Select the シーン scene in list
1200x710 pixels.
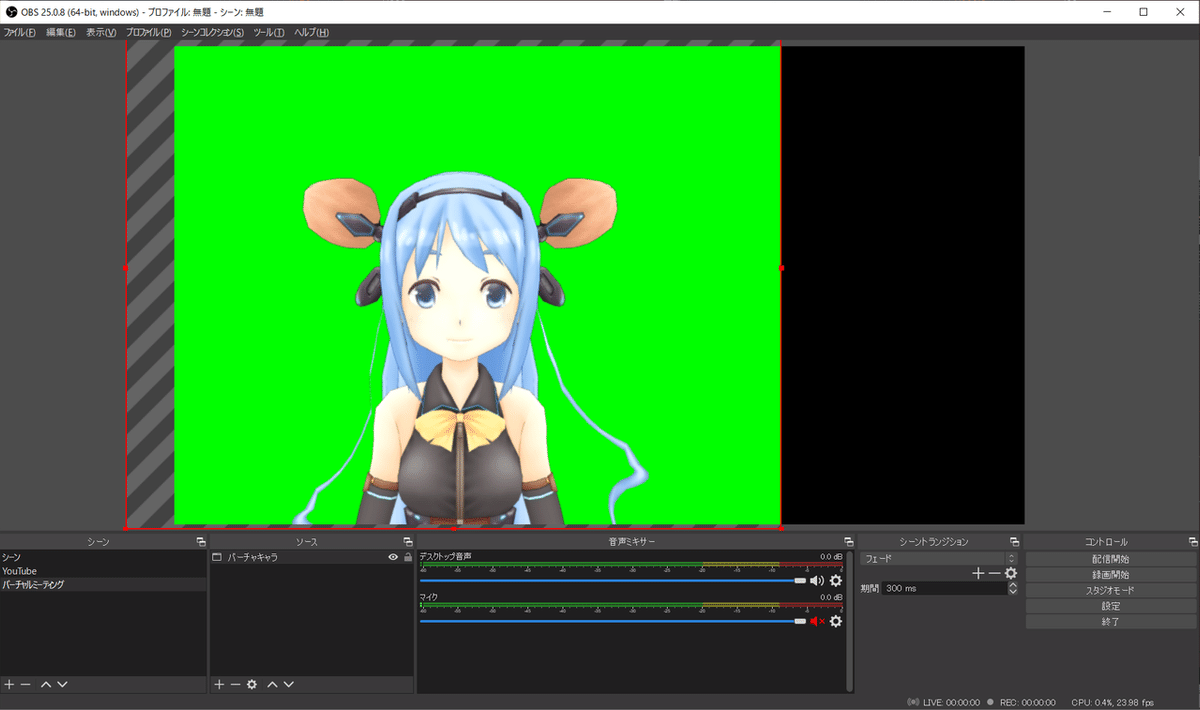click(104, 557)
